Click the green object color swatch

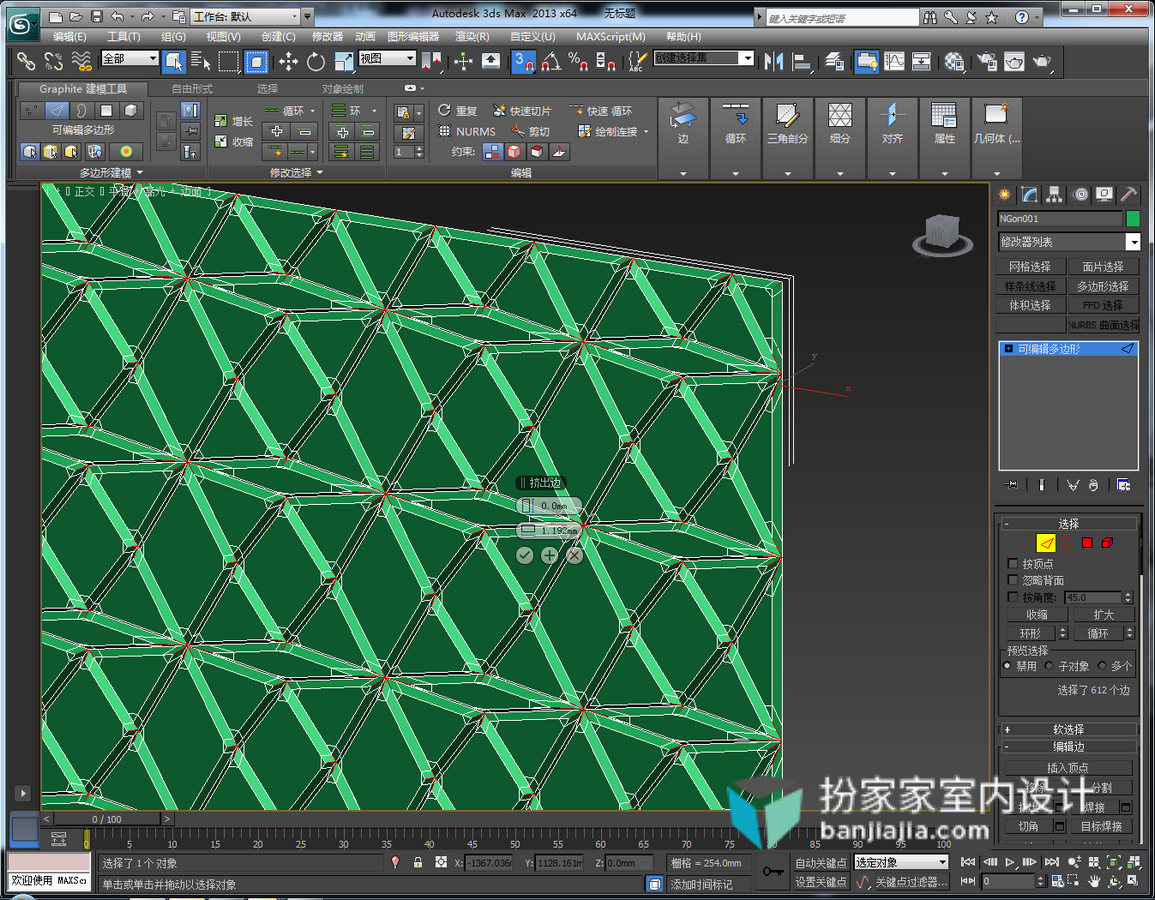tap(1133, 219)
